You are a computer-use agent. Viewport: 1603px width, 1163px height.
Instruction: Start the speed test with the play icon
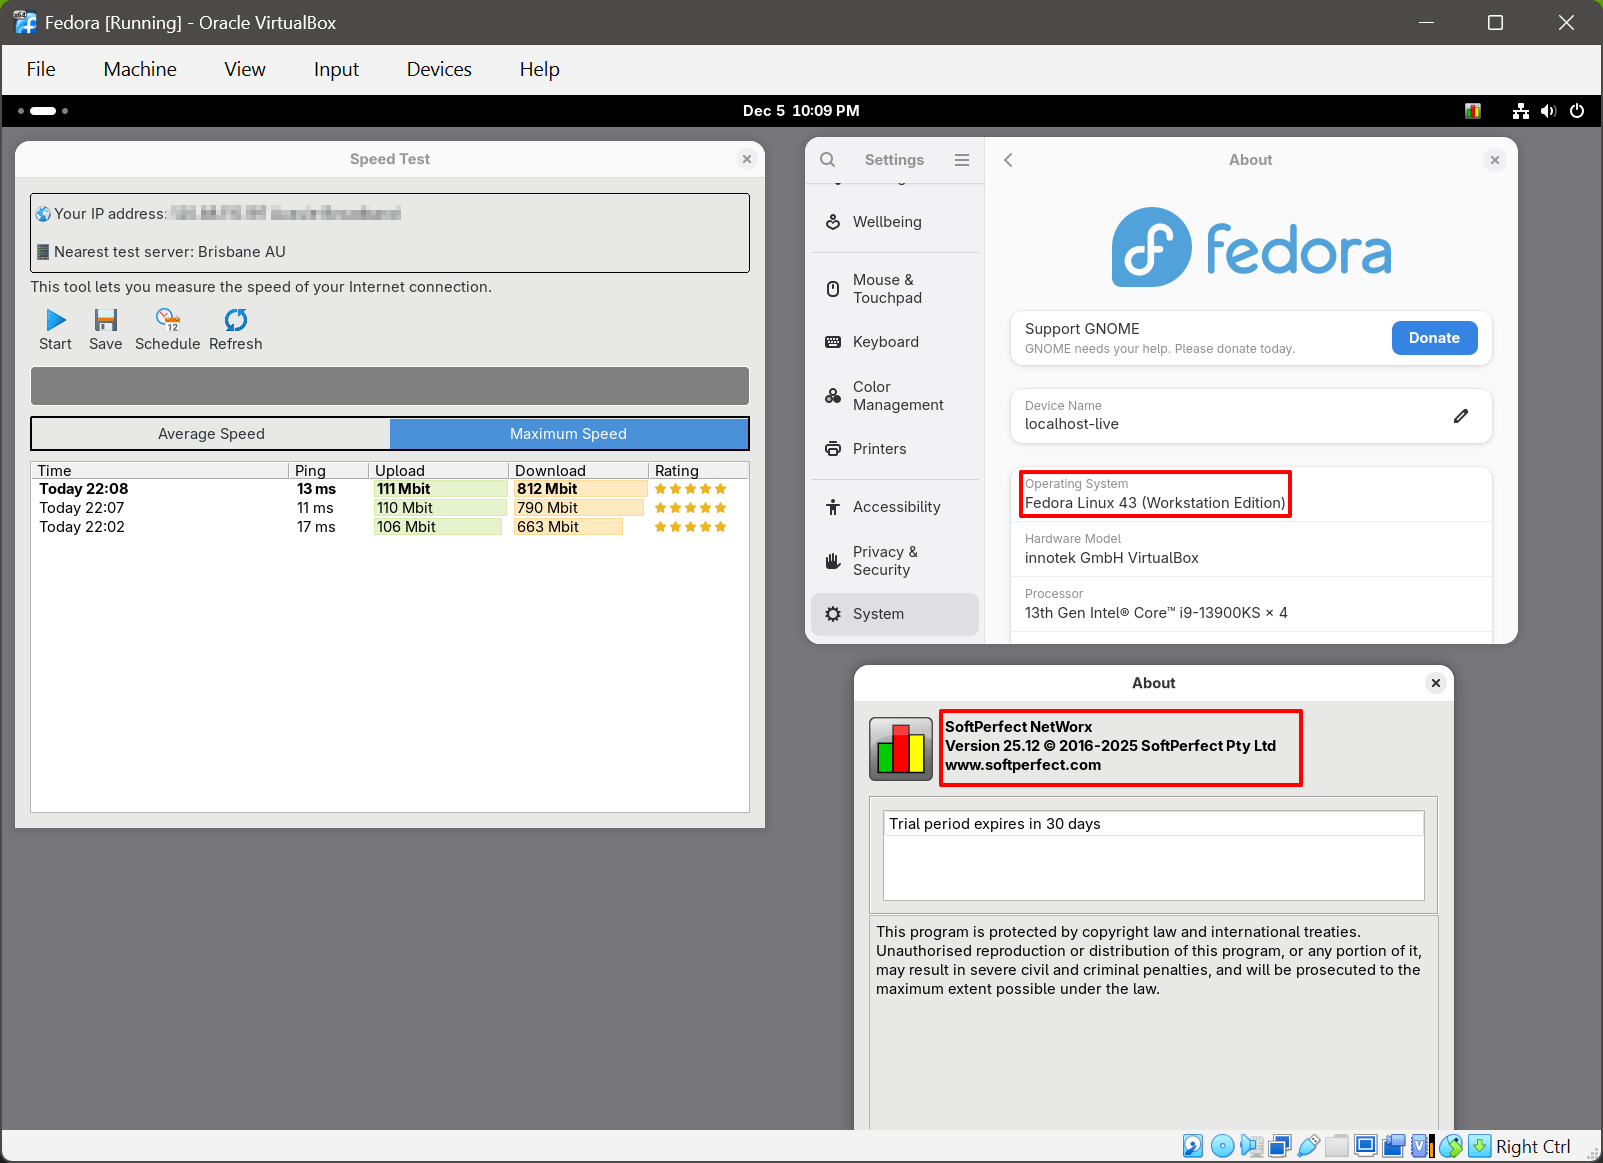pos(56,320)
